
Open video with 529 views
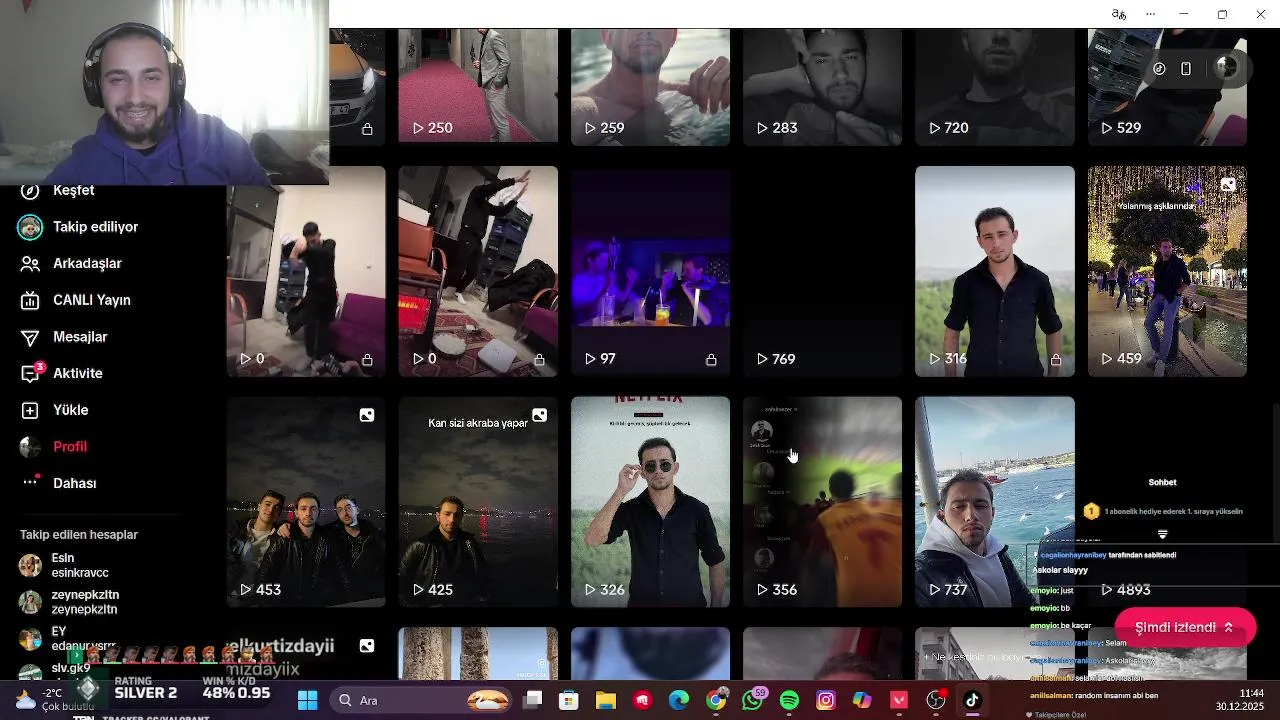click(1167, 86)
